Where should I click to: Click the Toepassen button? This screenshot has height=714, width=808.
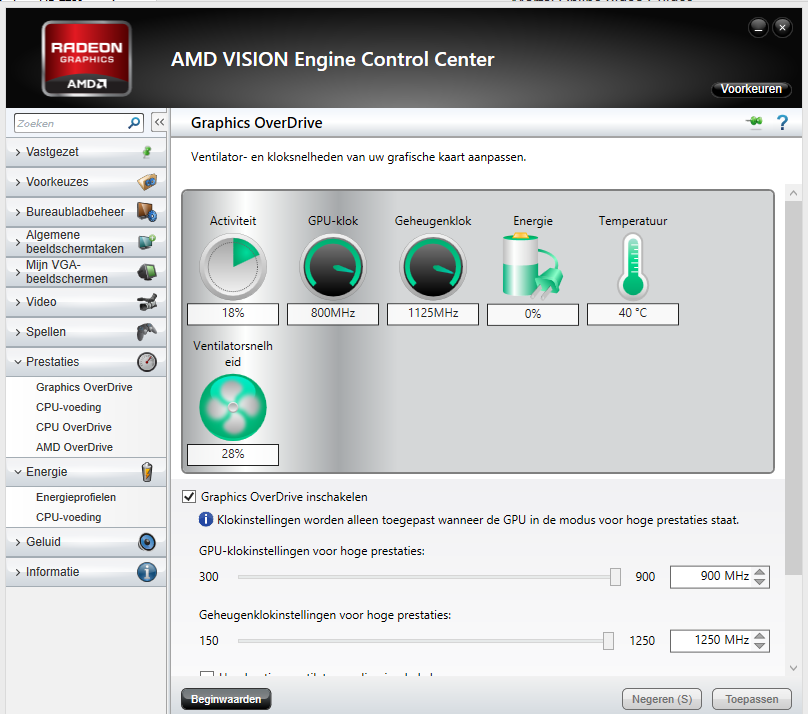(x=751, y=699)
